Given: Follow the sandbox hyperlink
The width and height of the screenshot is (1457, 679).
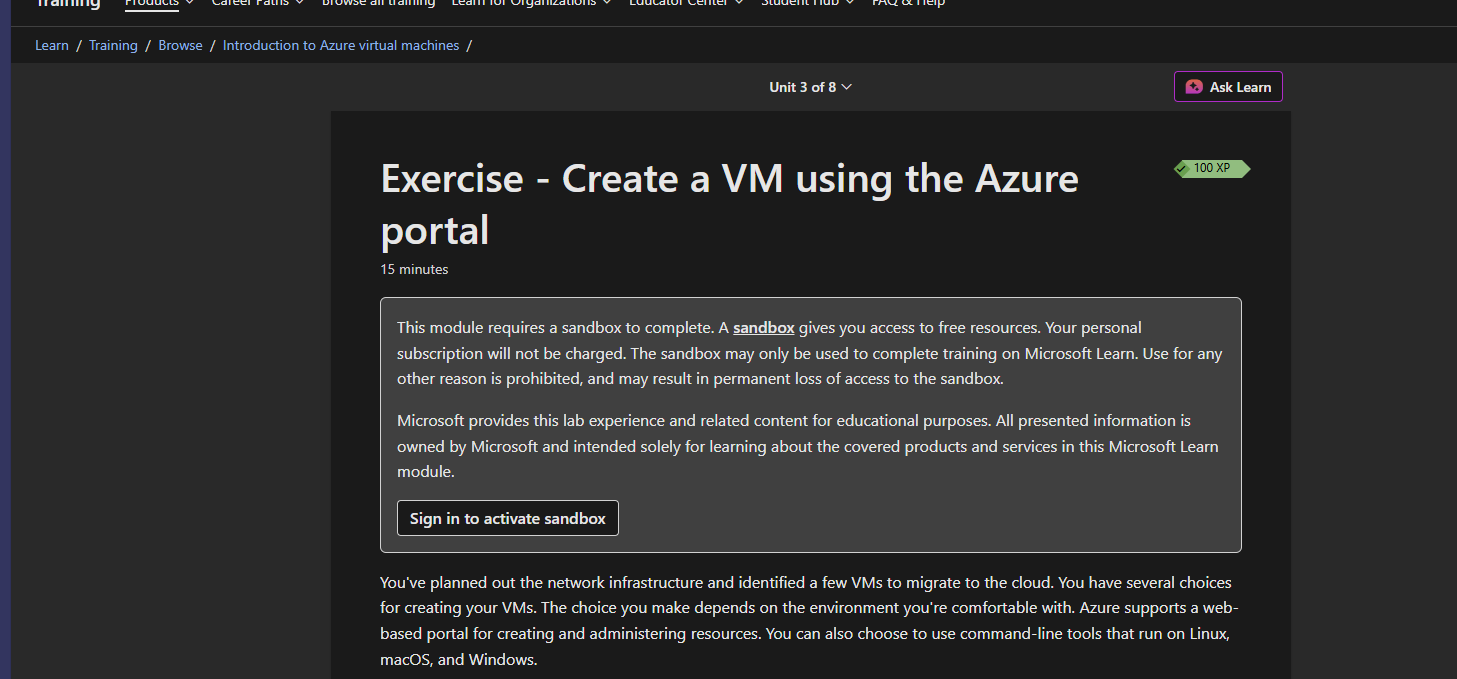Looking at the screenshot, I should tap(764, 327).
